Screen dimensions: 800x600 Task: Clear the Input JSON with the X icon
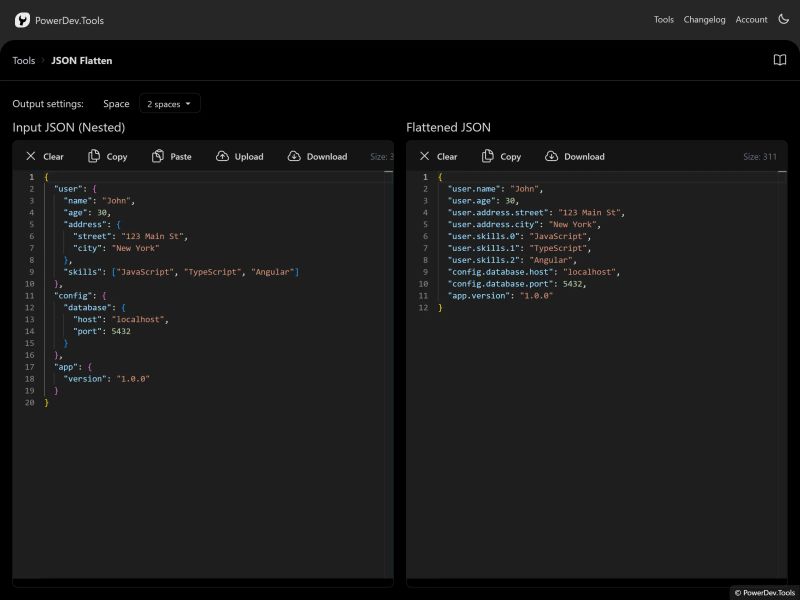coord(30,156)
